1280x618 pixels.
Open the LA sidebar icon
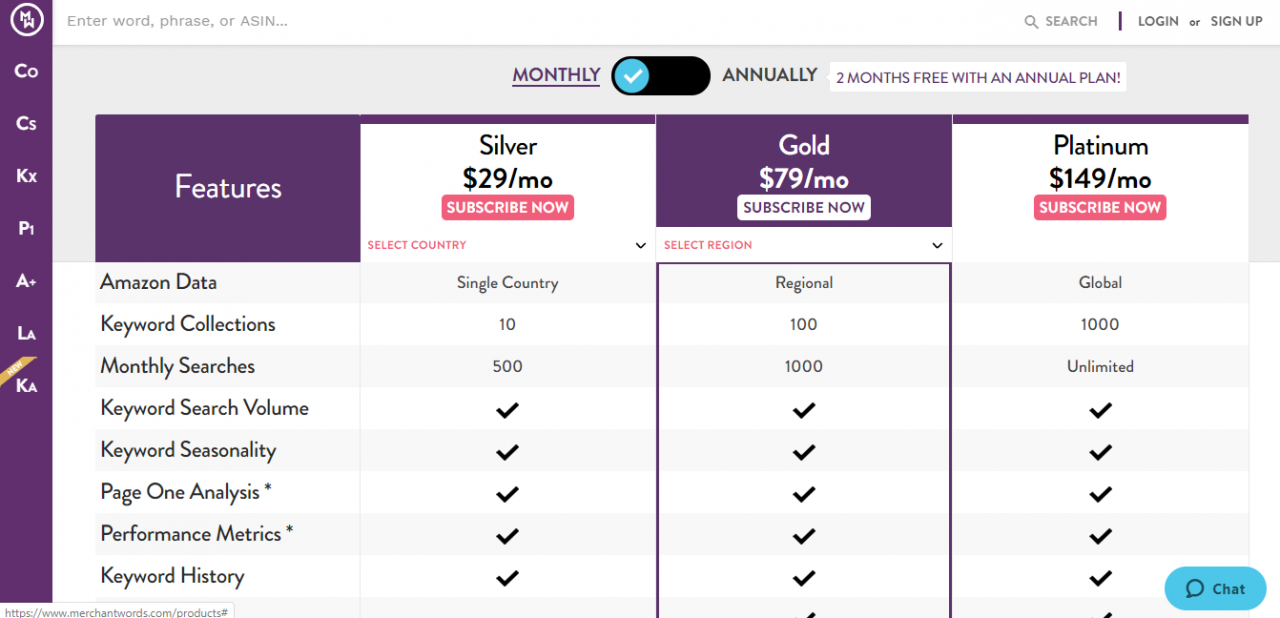tap(26, 333)
